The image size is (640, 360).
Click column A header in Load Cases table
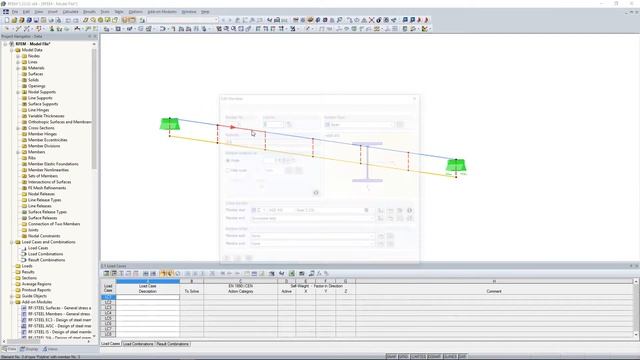[148, 281]
